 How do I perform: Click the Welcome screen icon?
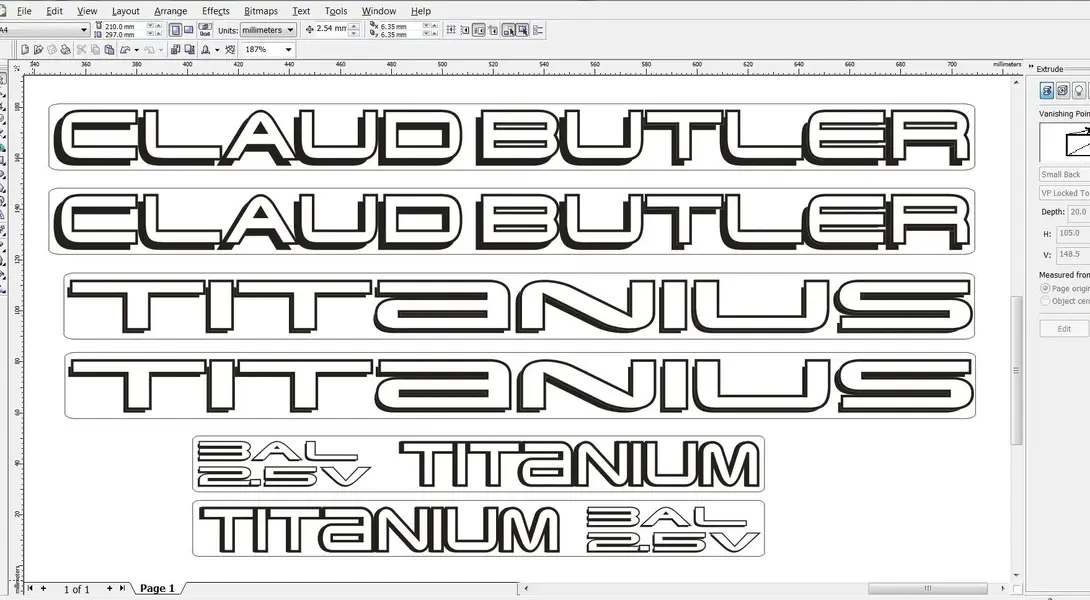(230, 49)
